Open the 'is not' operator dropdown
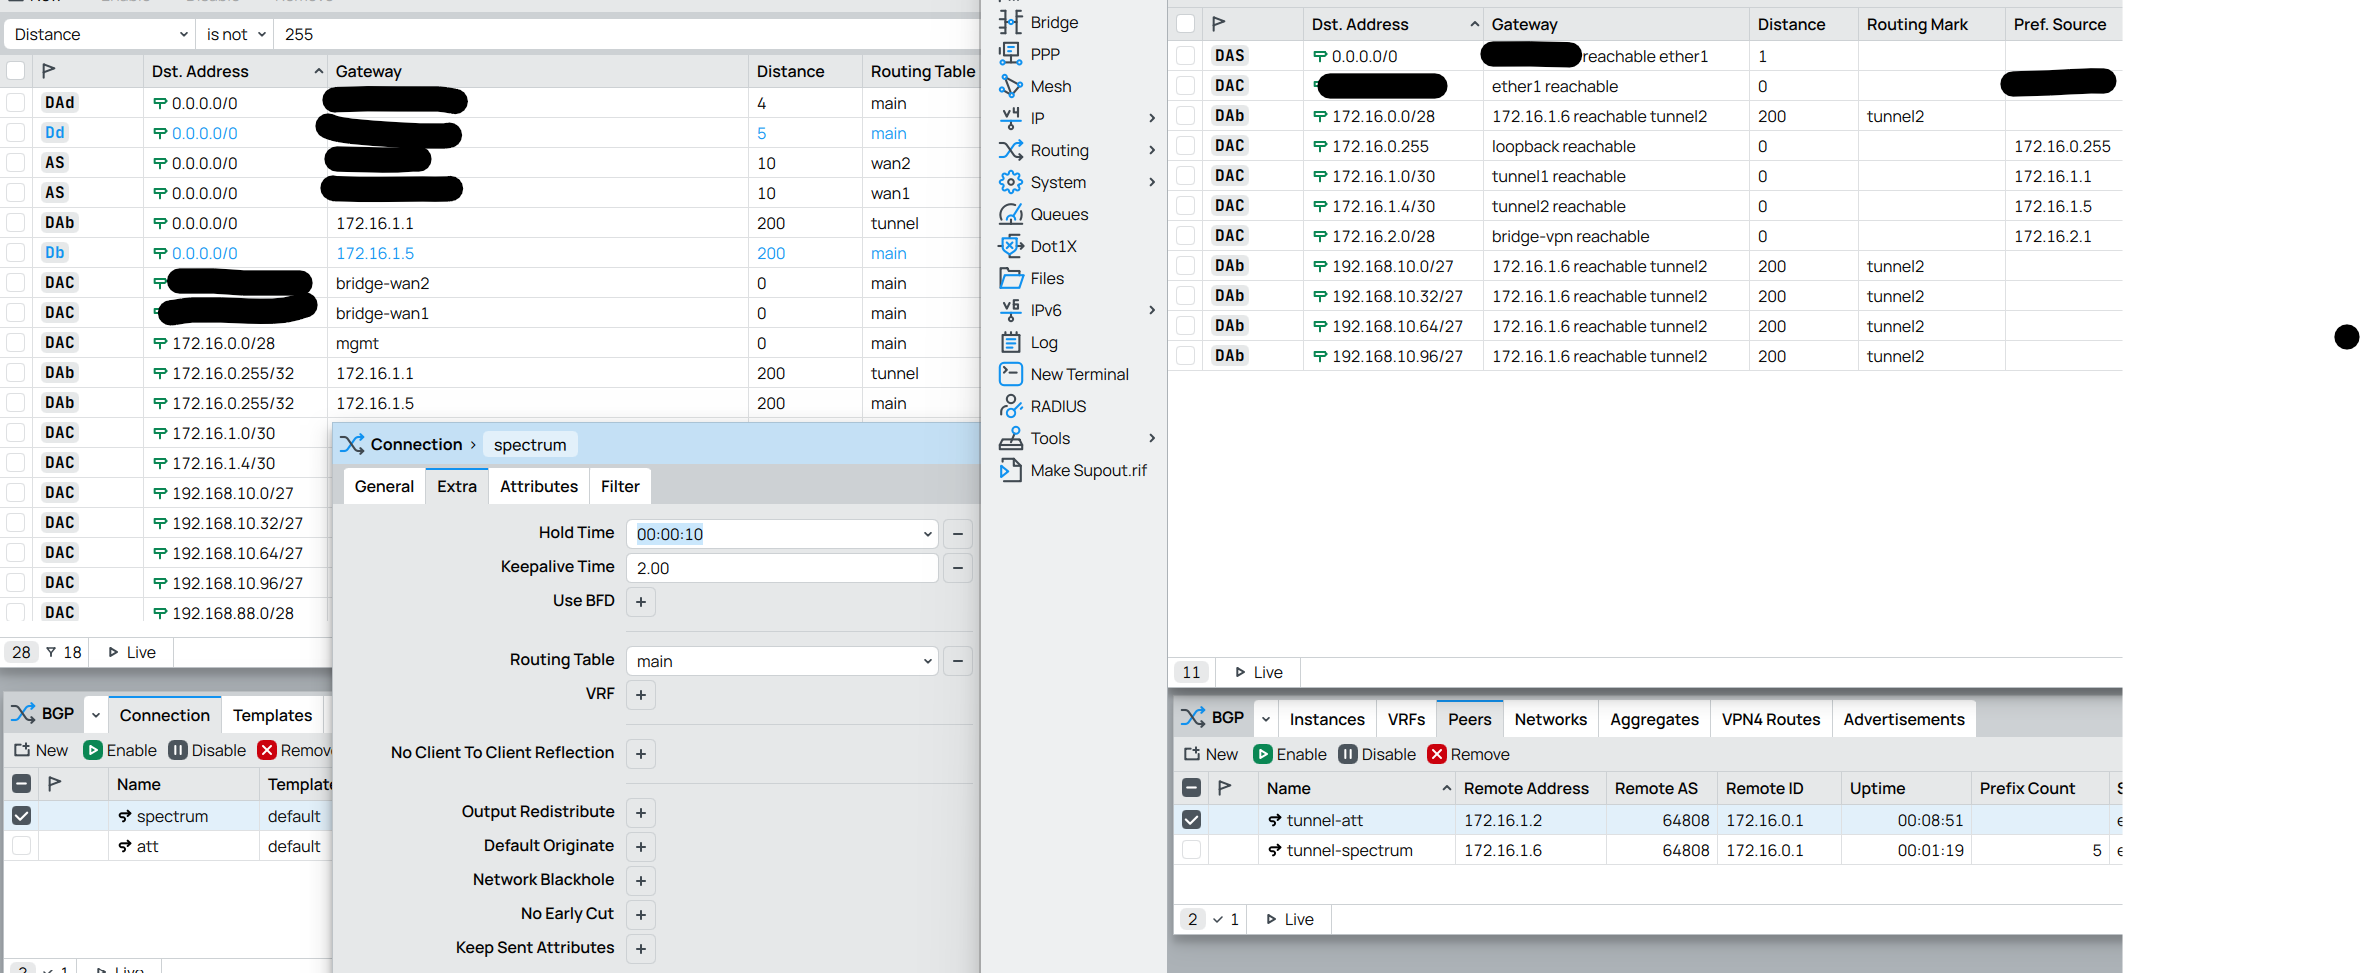Viewport: 2360px width, 973px height. [236, 34]
